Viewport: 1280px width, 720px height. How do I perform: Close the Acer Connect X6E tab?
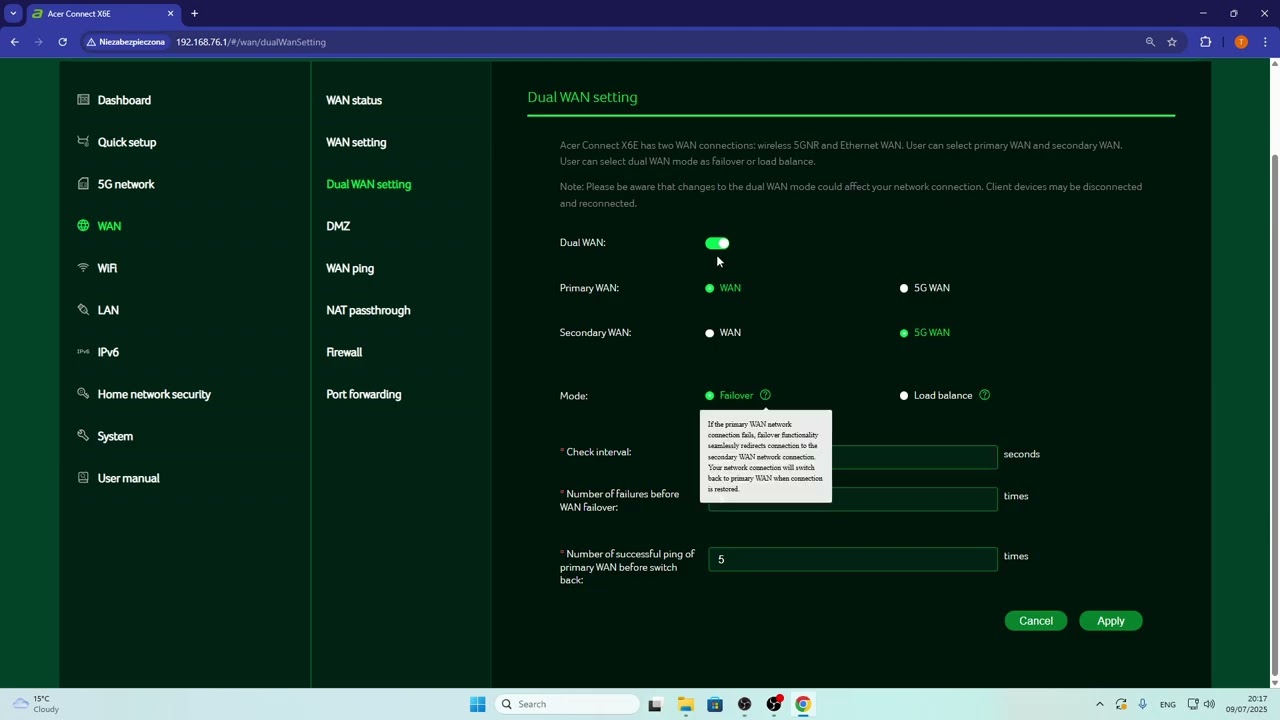[170, 14]
